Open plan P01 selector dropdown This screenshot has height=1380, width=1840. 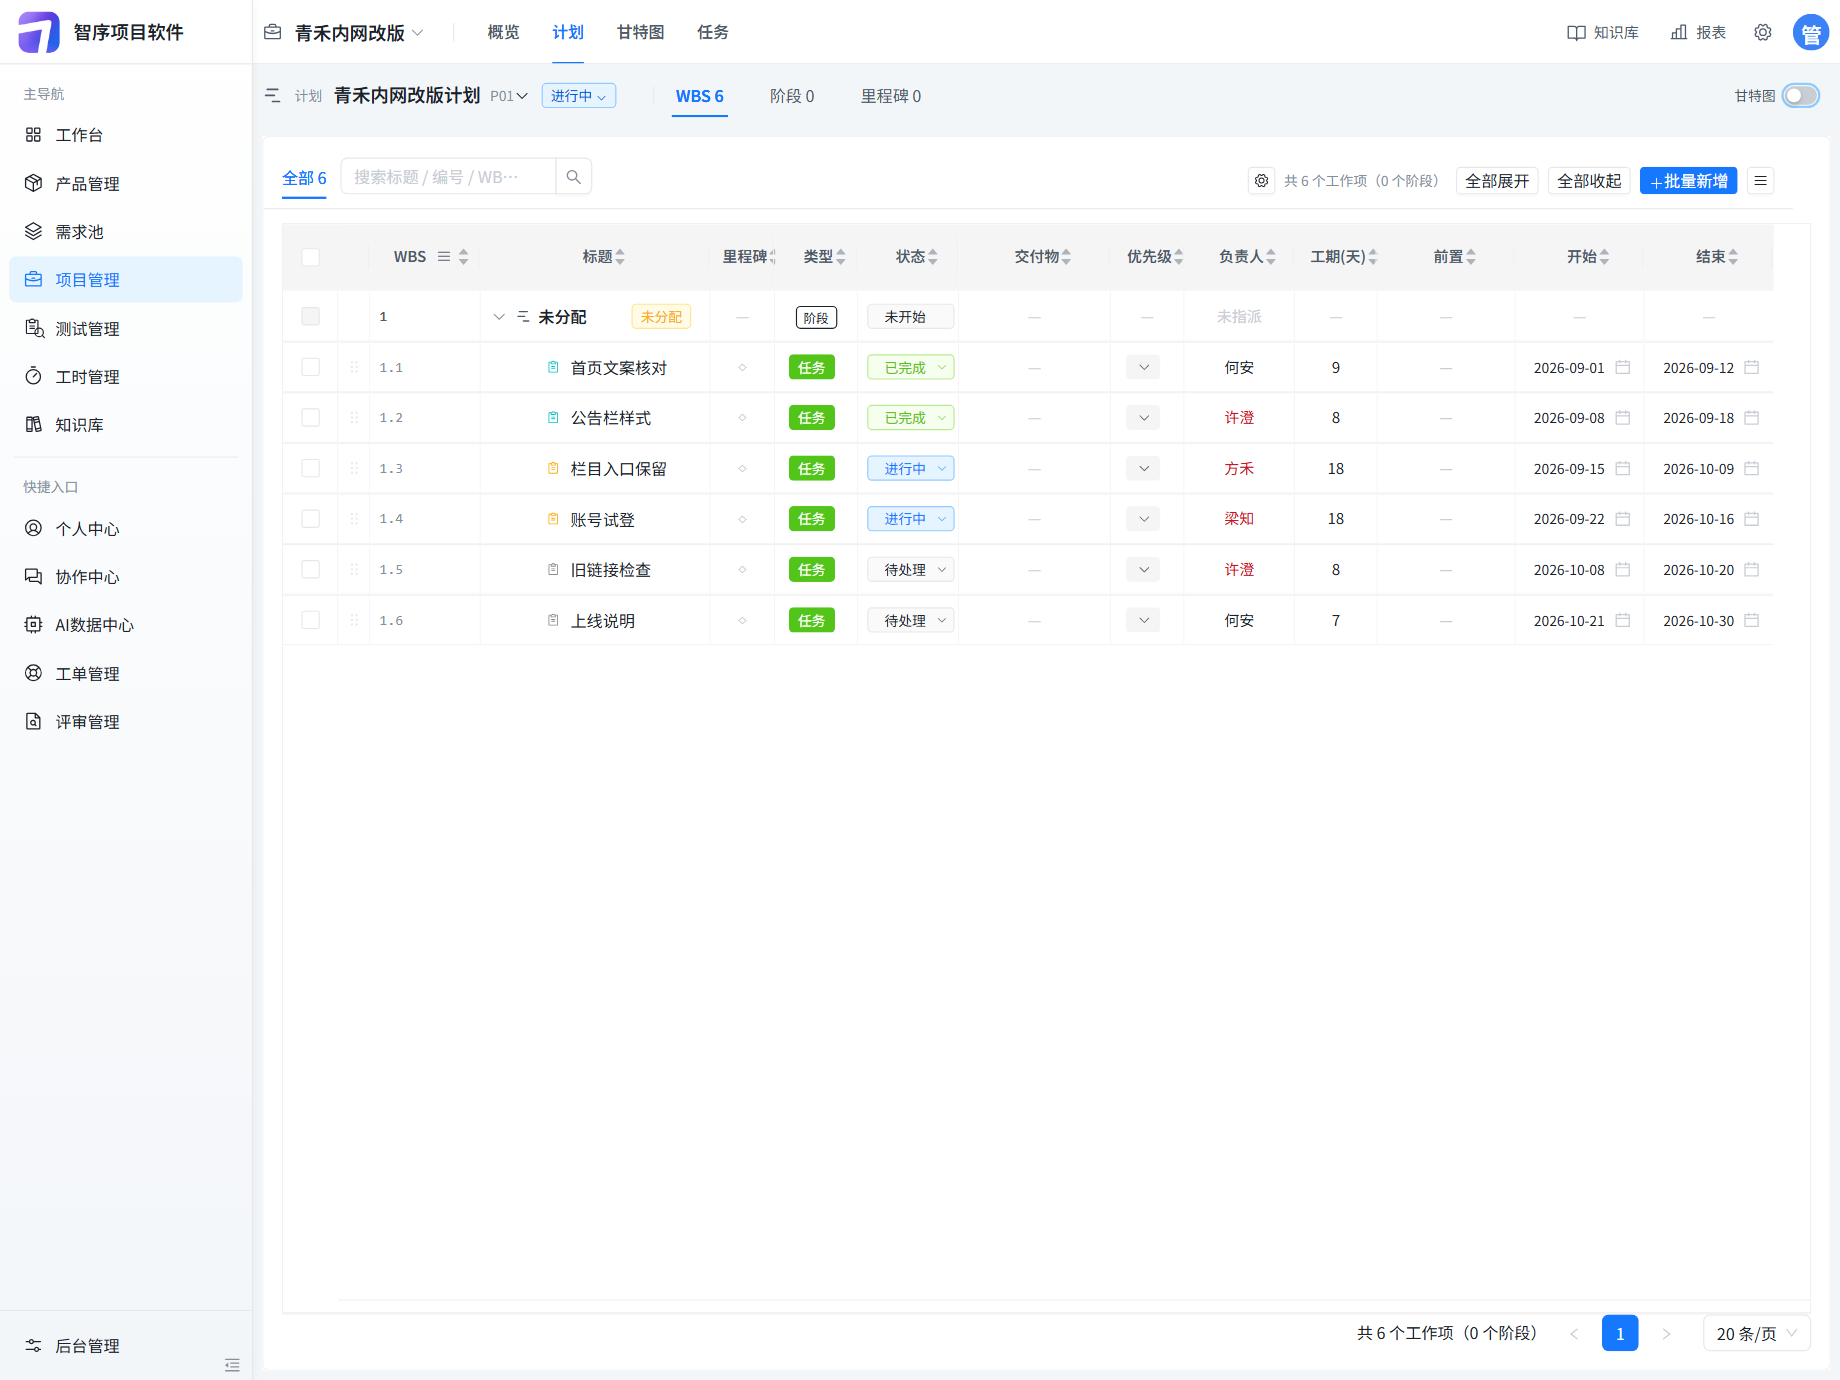coord(508,96)
